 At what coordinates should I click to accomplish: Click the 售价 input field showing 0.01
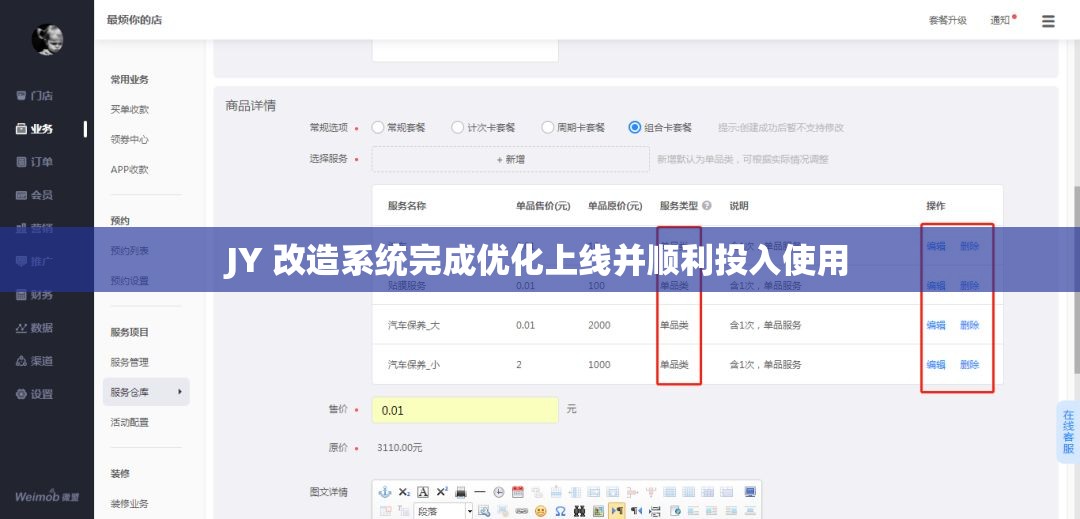point(465,410)
